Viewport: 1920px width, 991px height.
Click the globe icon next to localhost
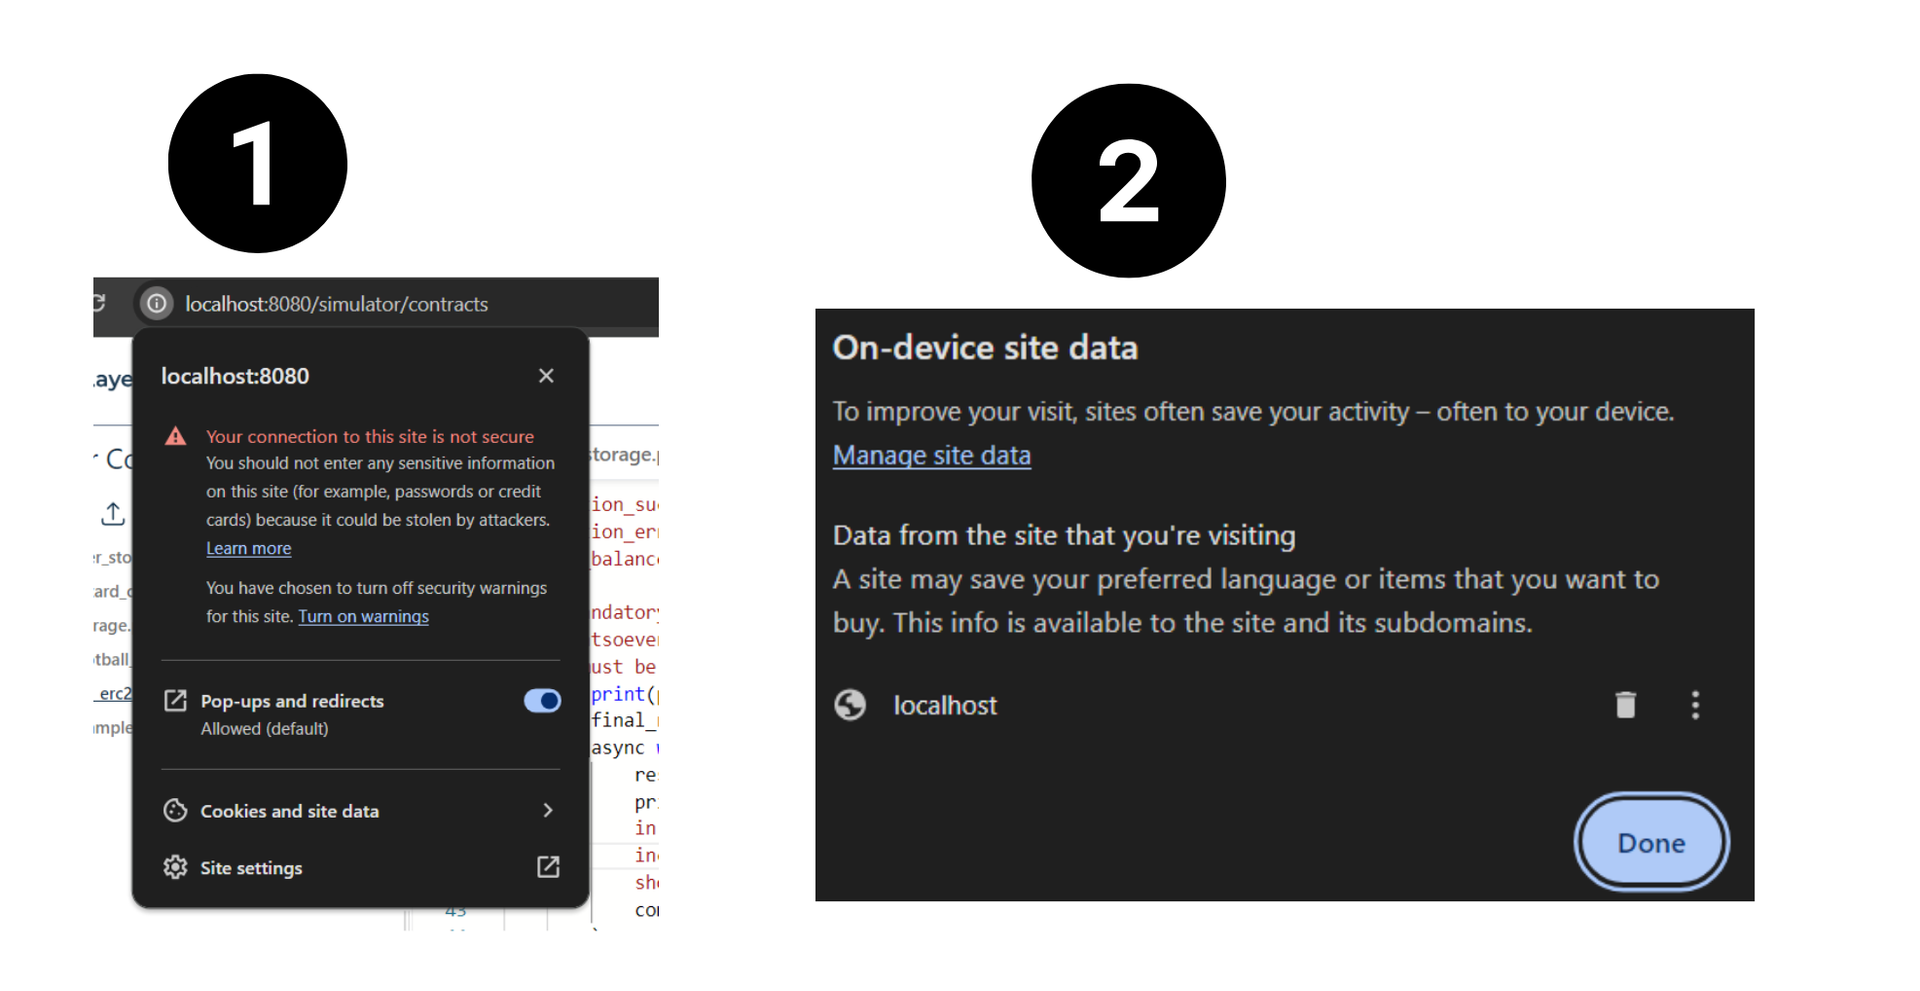(x=850, y=705)
